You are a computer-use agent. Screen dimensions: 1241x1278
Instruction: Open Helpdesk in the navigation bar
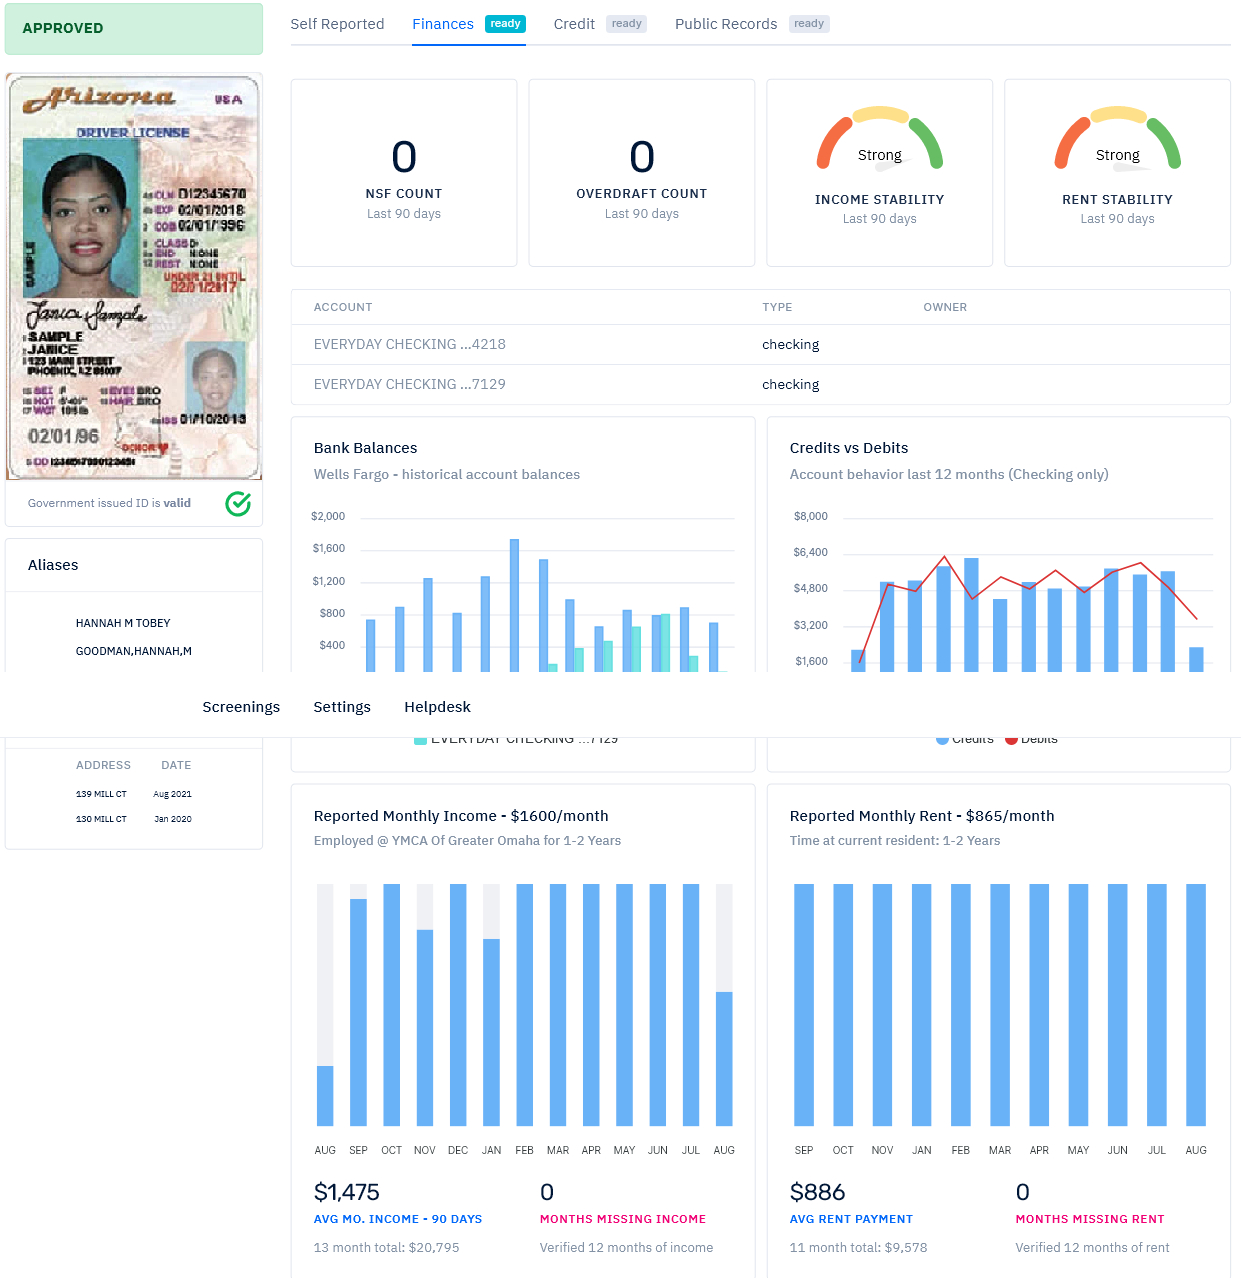click(x=437, y=707)
